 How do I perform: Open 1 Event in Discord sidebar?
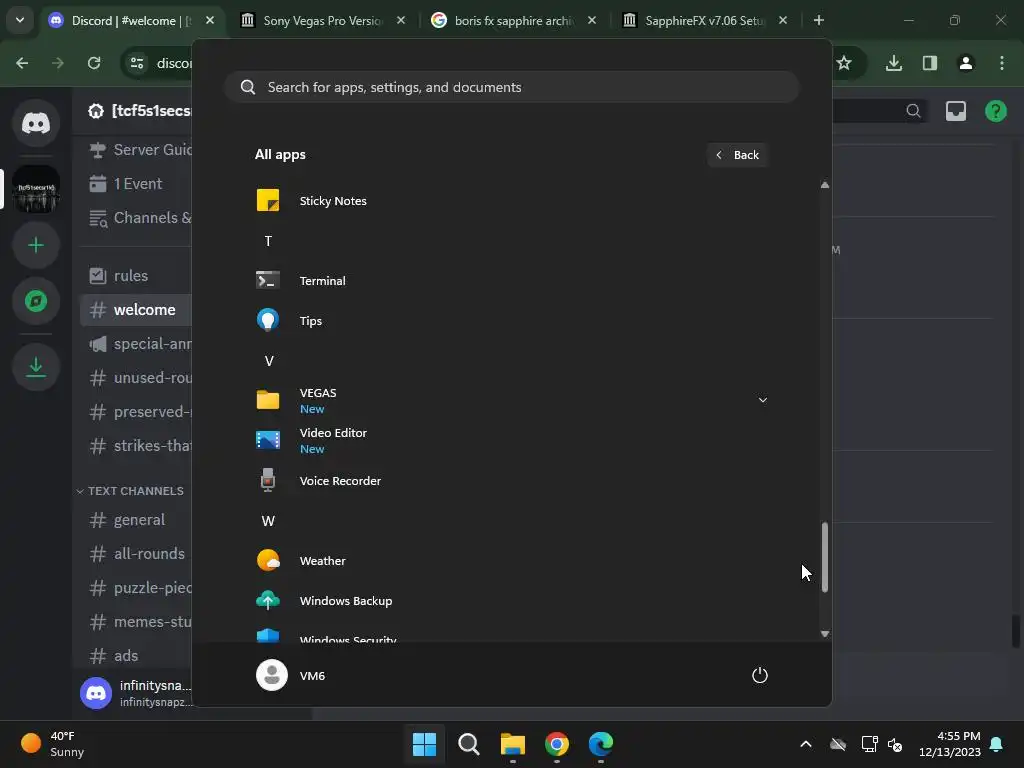point(137,184)
